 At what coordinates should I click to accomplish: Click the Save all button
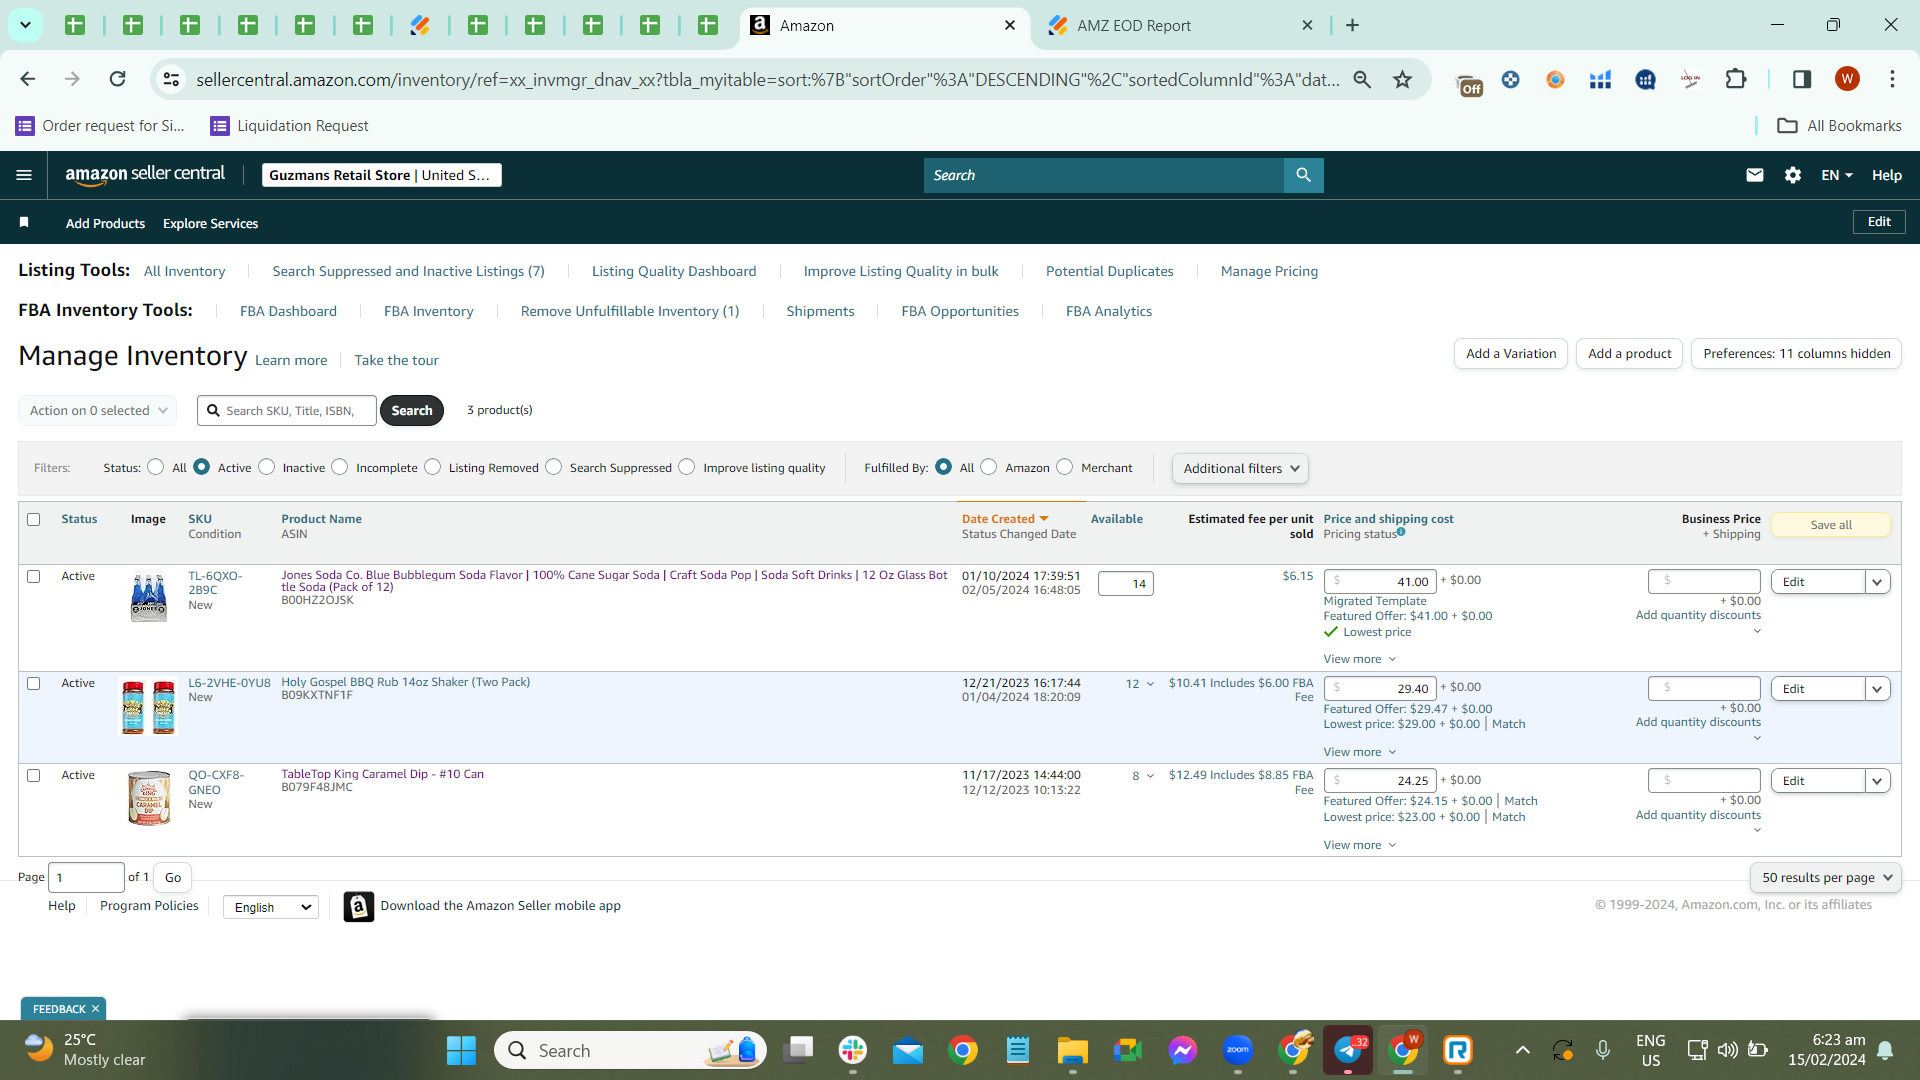[x=1830, y=525]
